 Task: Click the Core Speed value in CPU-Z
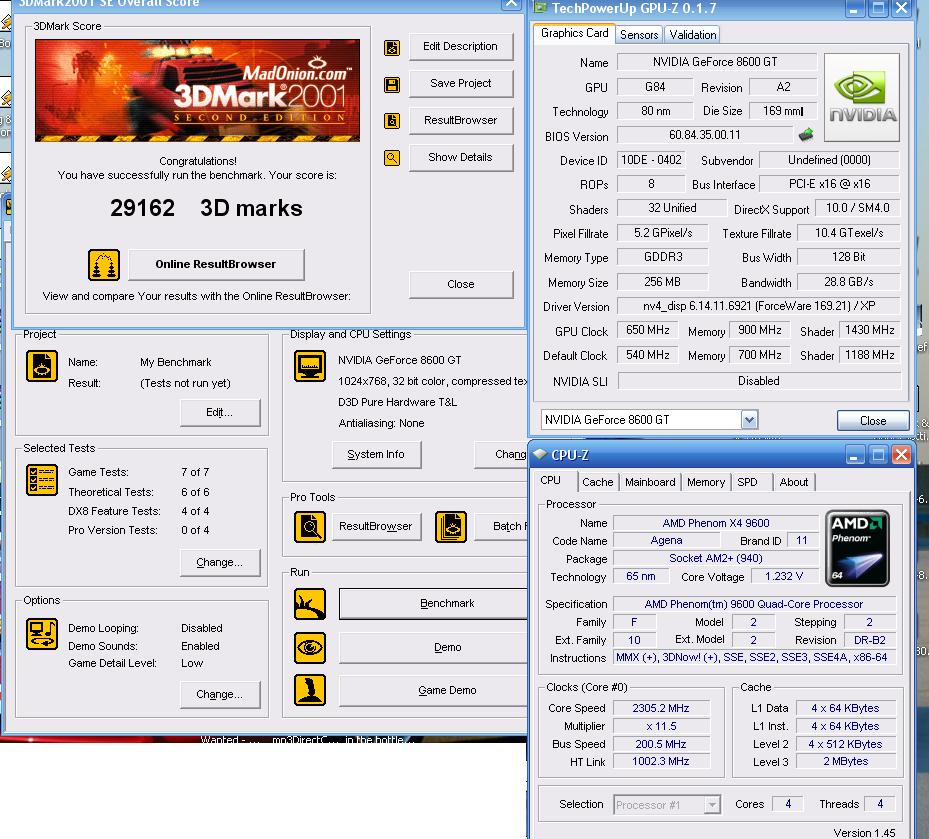click(x=661, y=708)
